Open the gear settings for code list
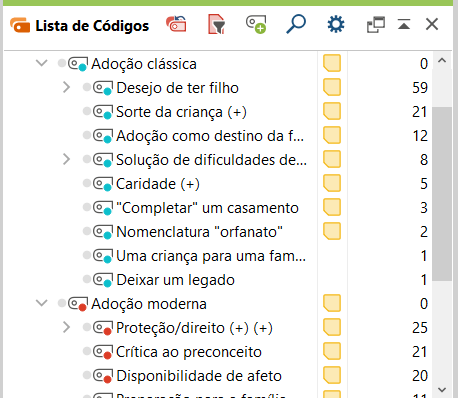Viewport: 458px width, 398px height. click(336, 24)
